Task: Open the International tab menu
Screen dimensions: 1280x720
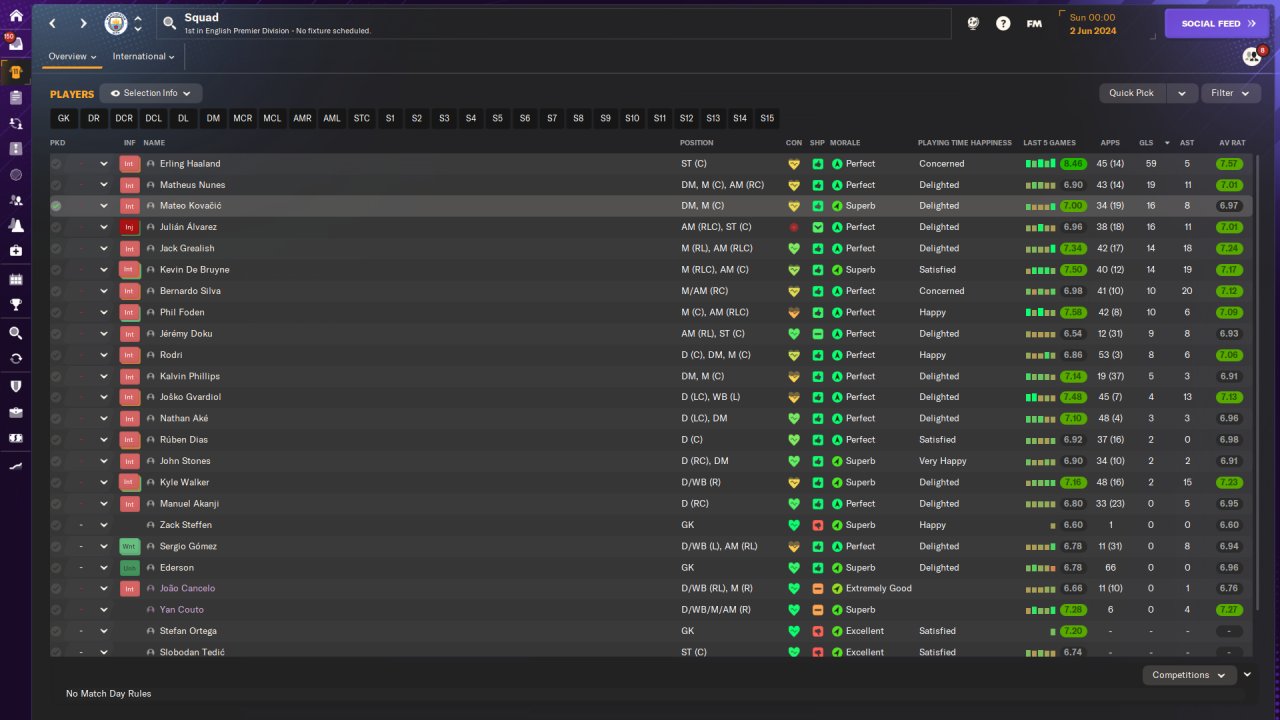Action: click(x=143, y=57)
